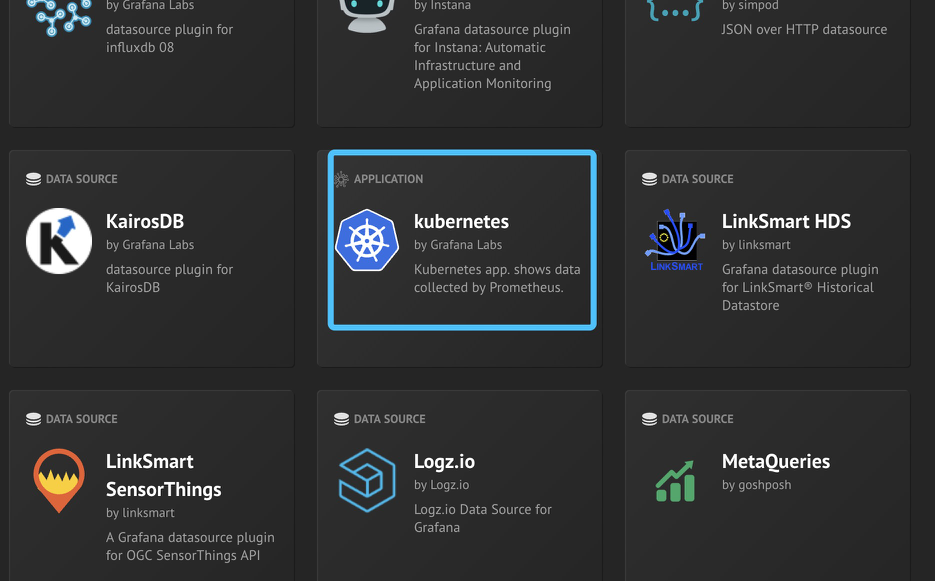Click DATA SOURCE label on MetaQueries card
Viewport: 935px width, 581px height.
[698, 419]
